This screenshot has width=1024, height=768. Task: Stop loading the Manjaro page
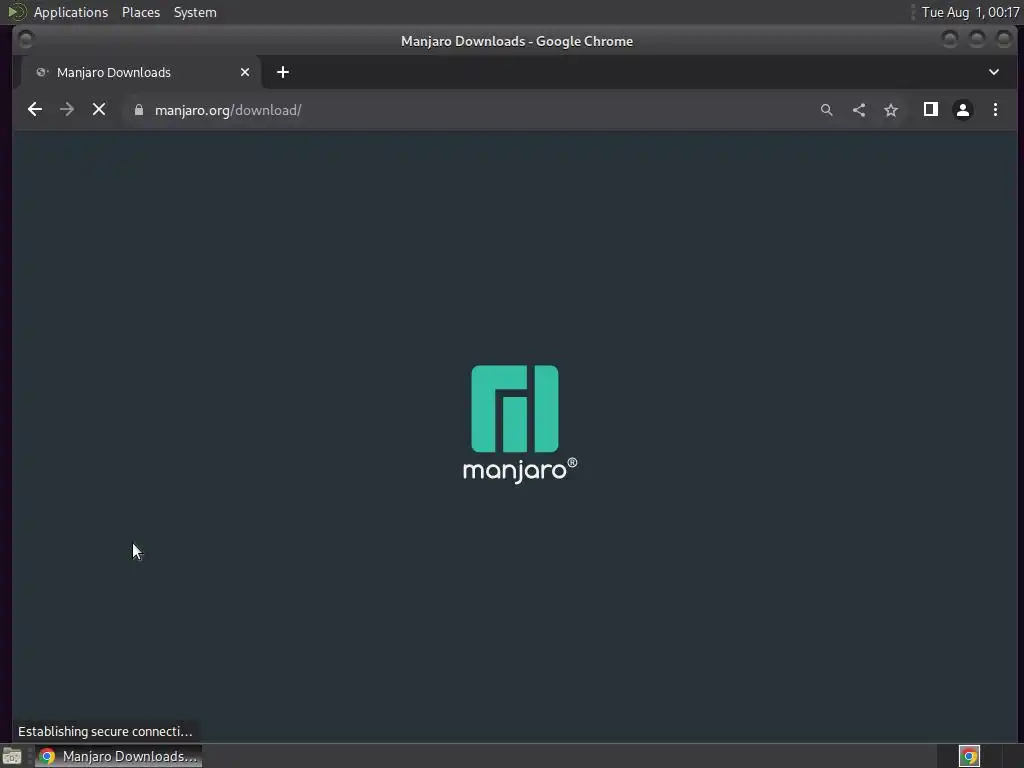point(99,110)
